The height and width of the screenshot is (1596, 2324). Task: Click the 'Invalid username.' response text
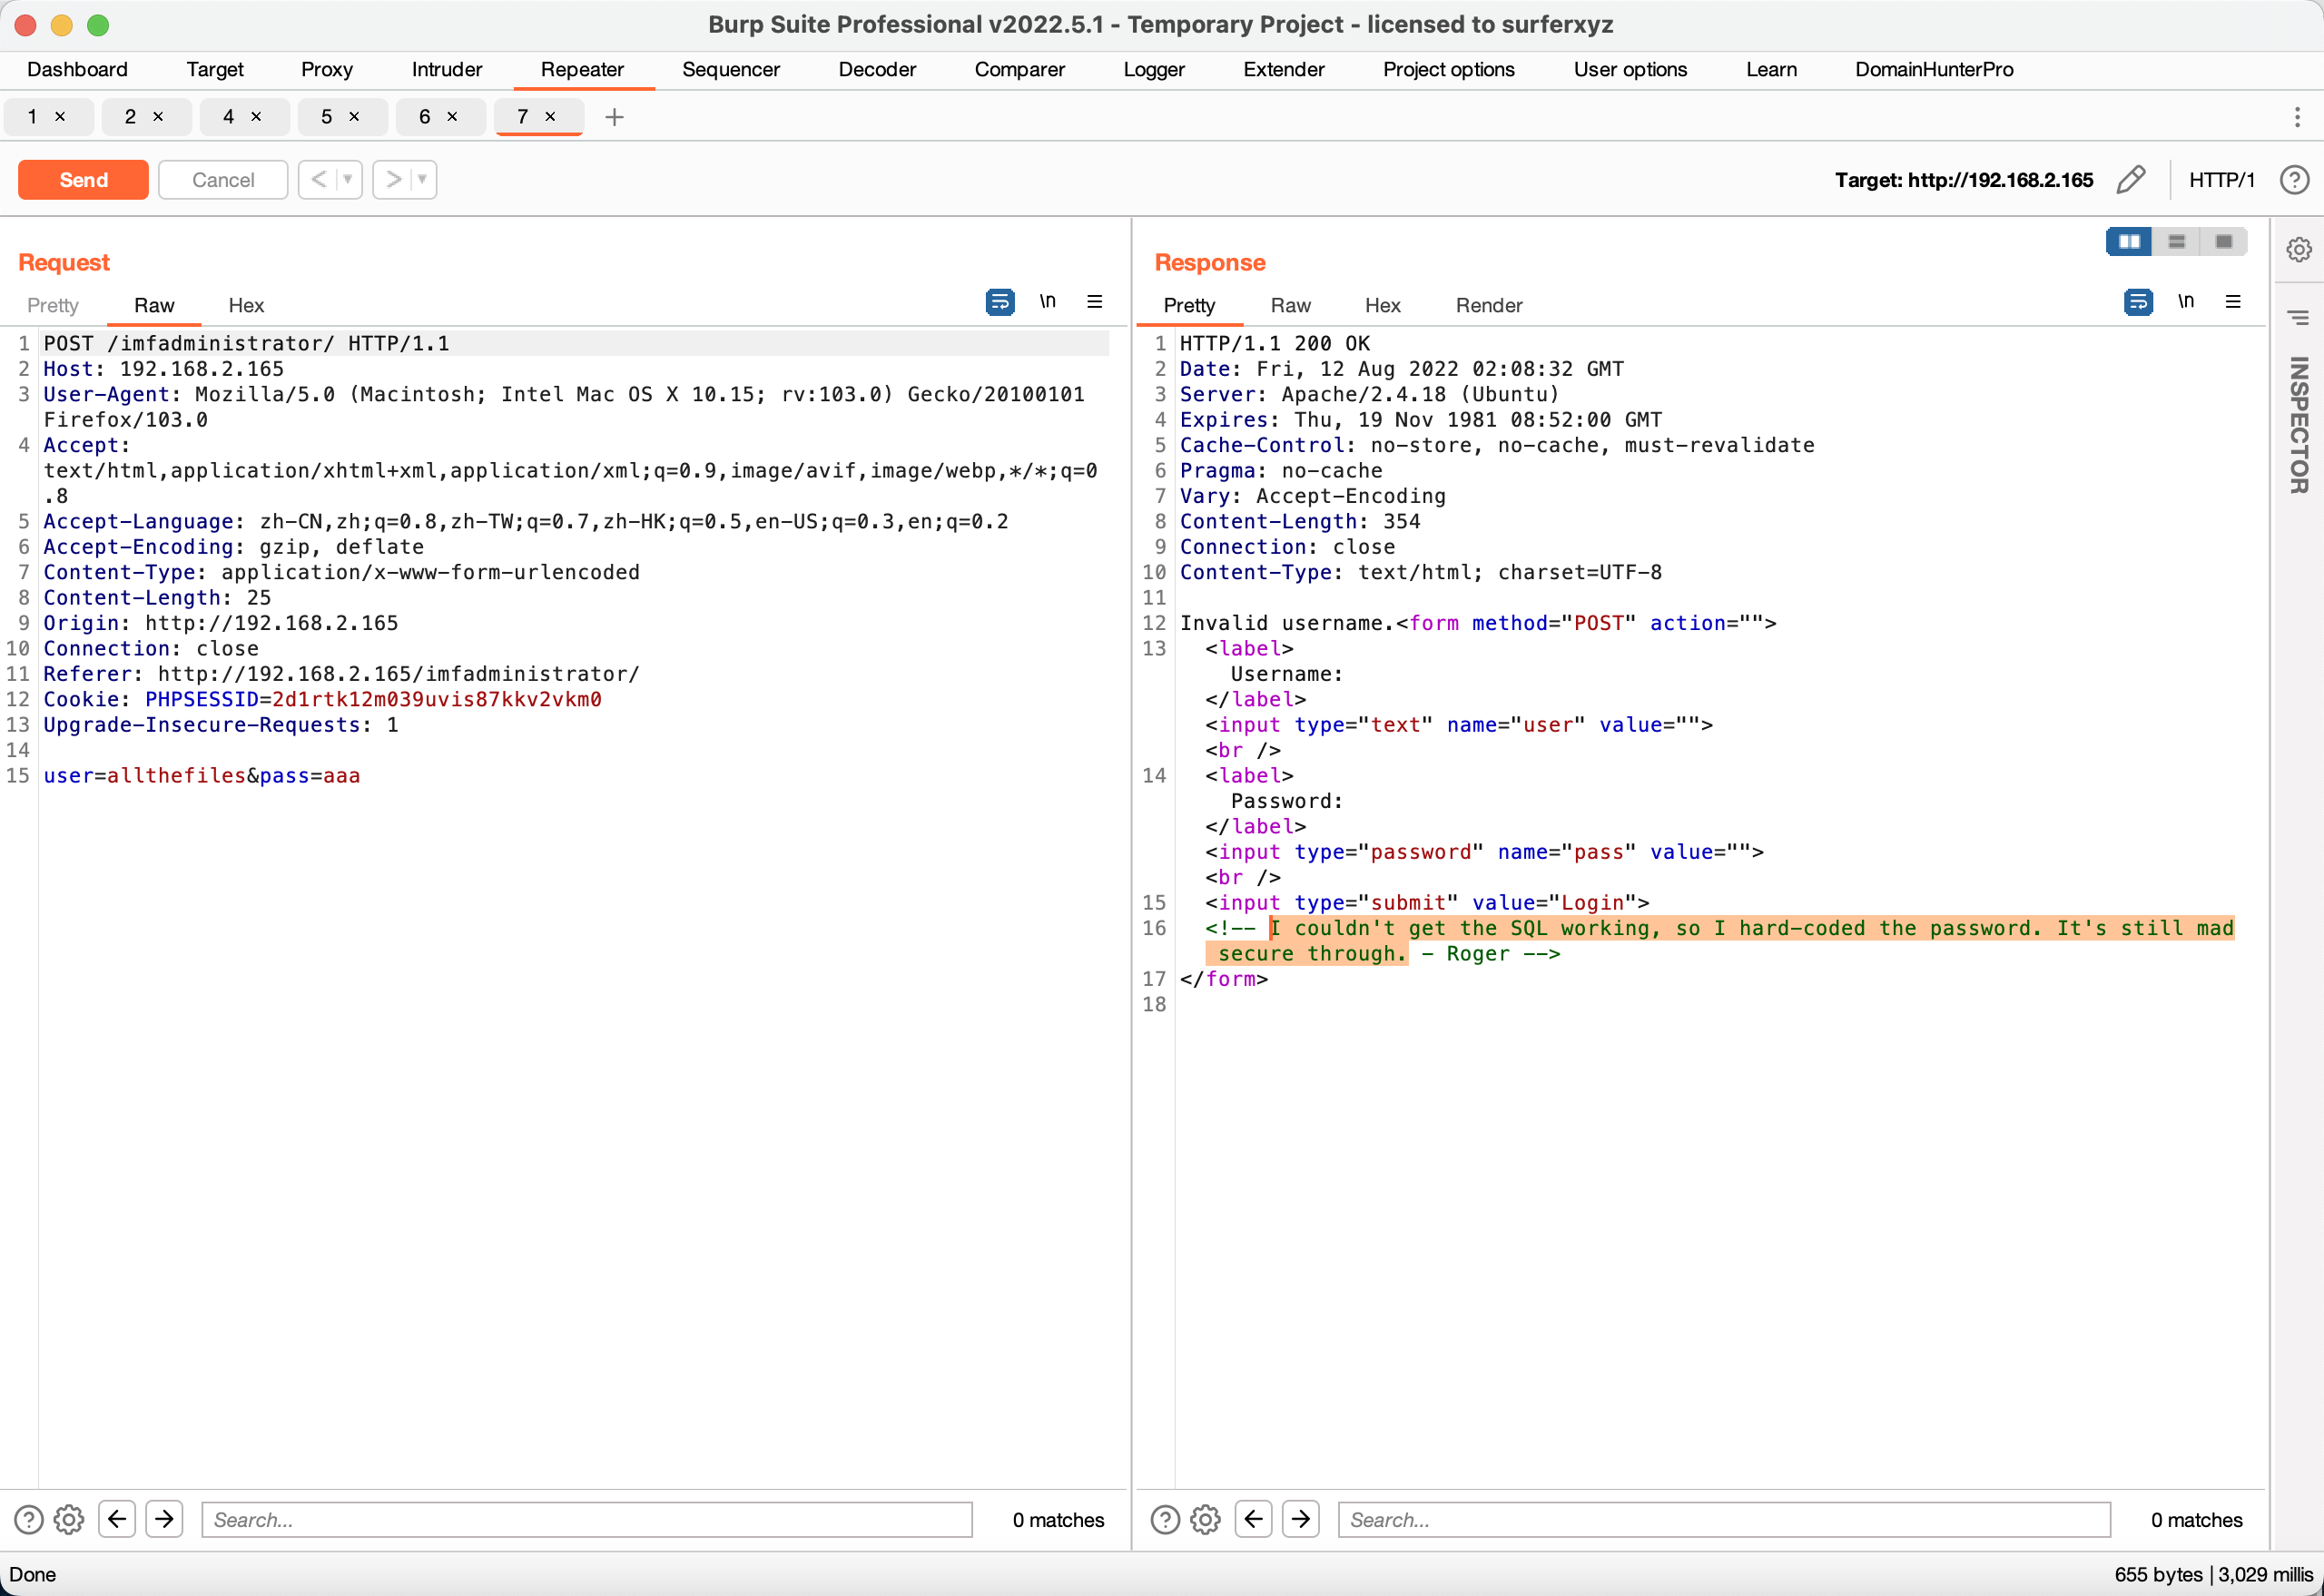(1288, 624)
